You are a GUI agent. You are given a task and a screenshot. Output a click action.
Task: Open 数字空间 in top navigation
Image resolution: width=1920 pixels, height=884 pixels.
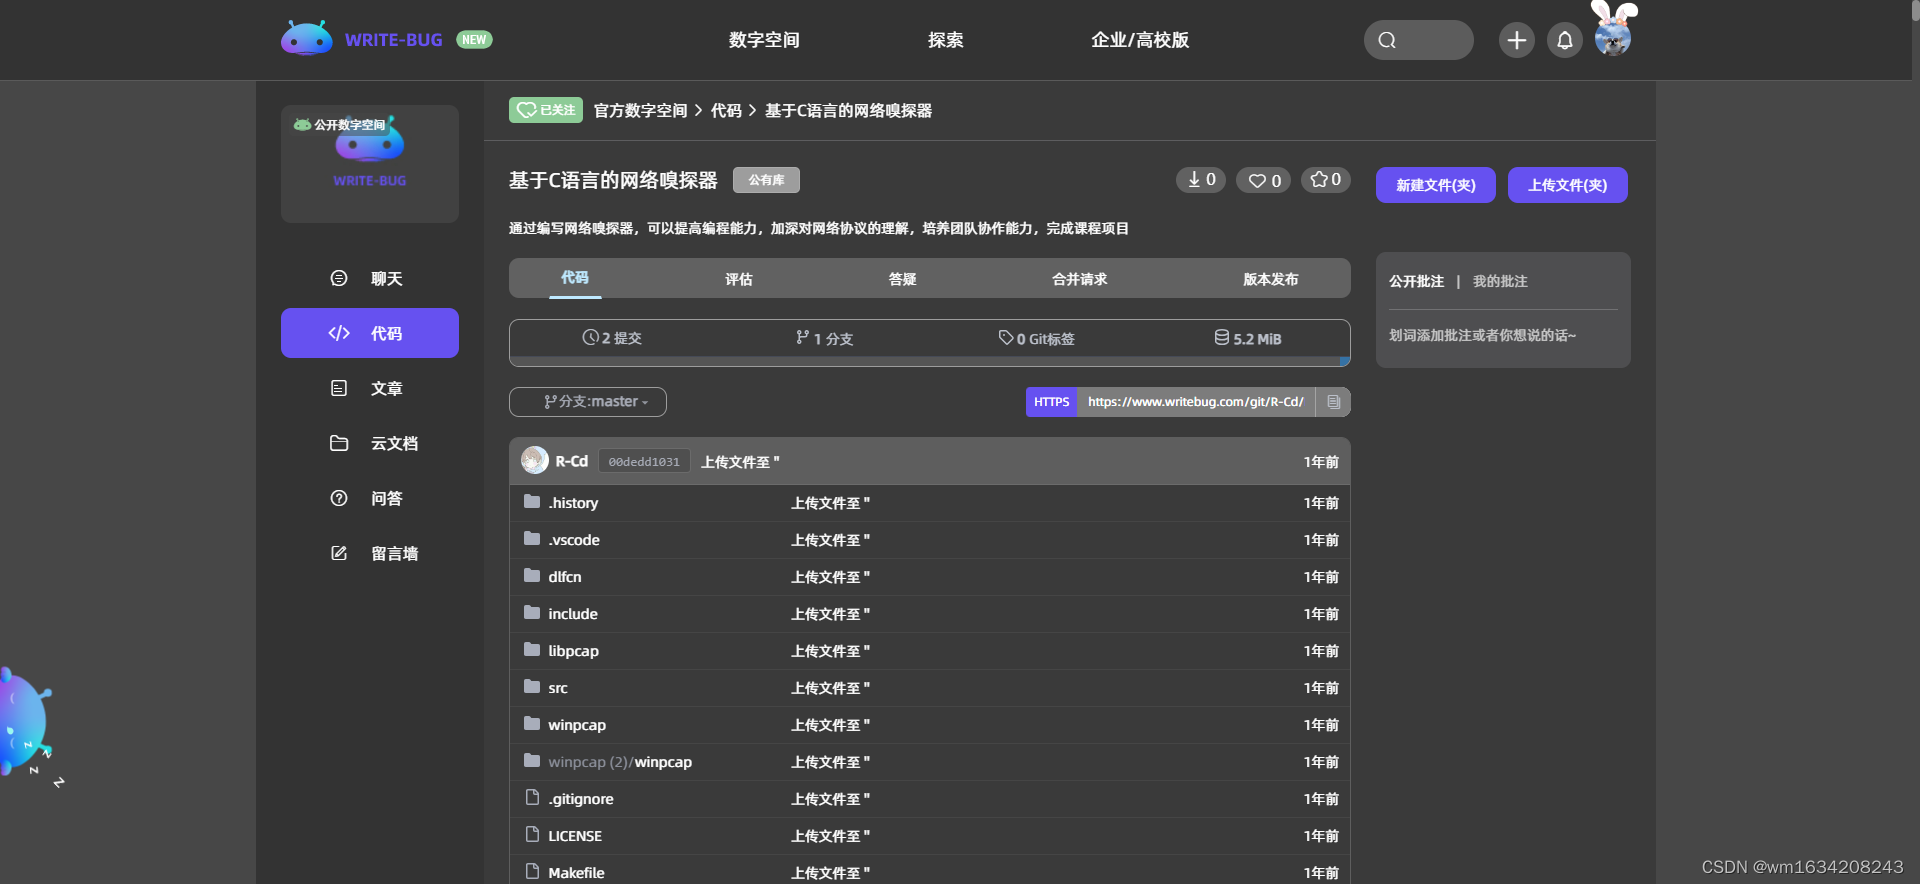tap(764, 40)
